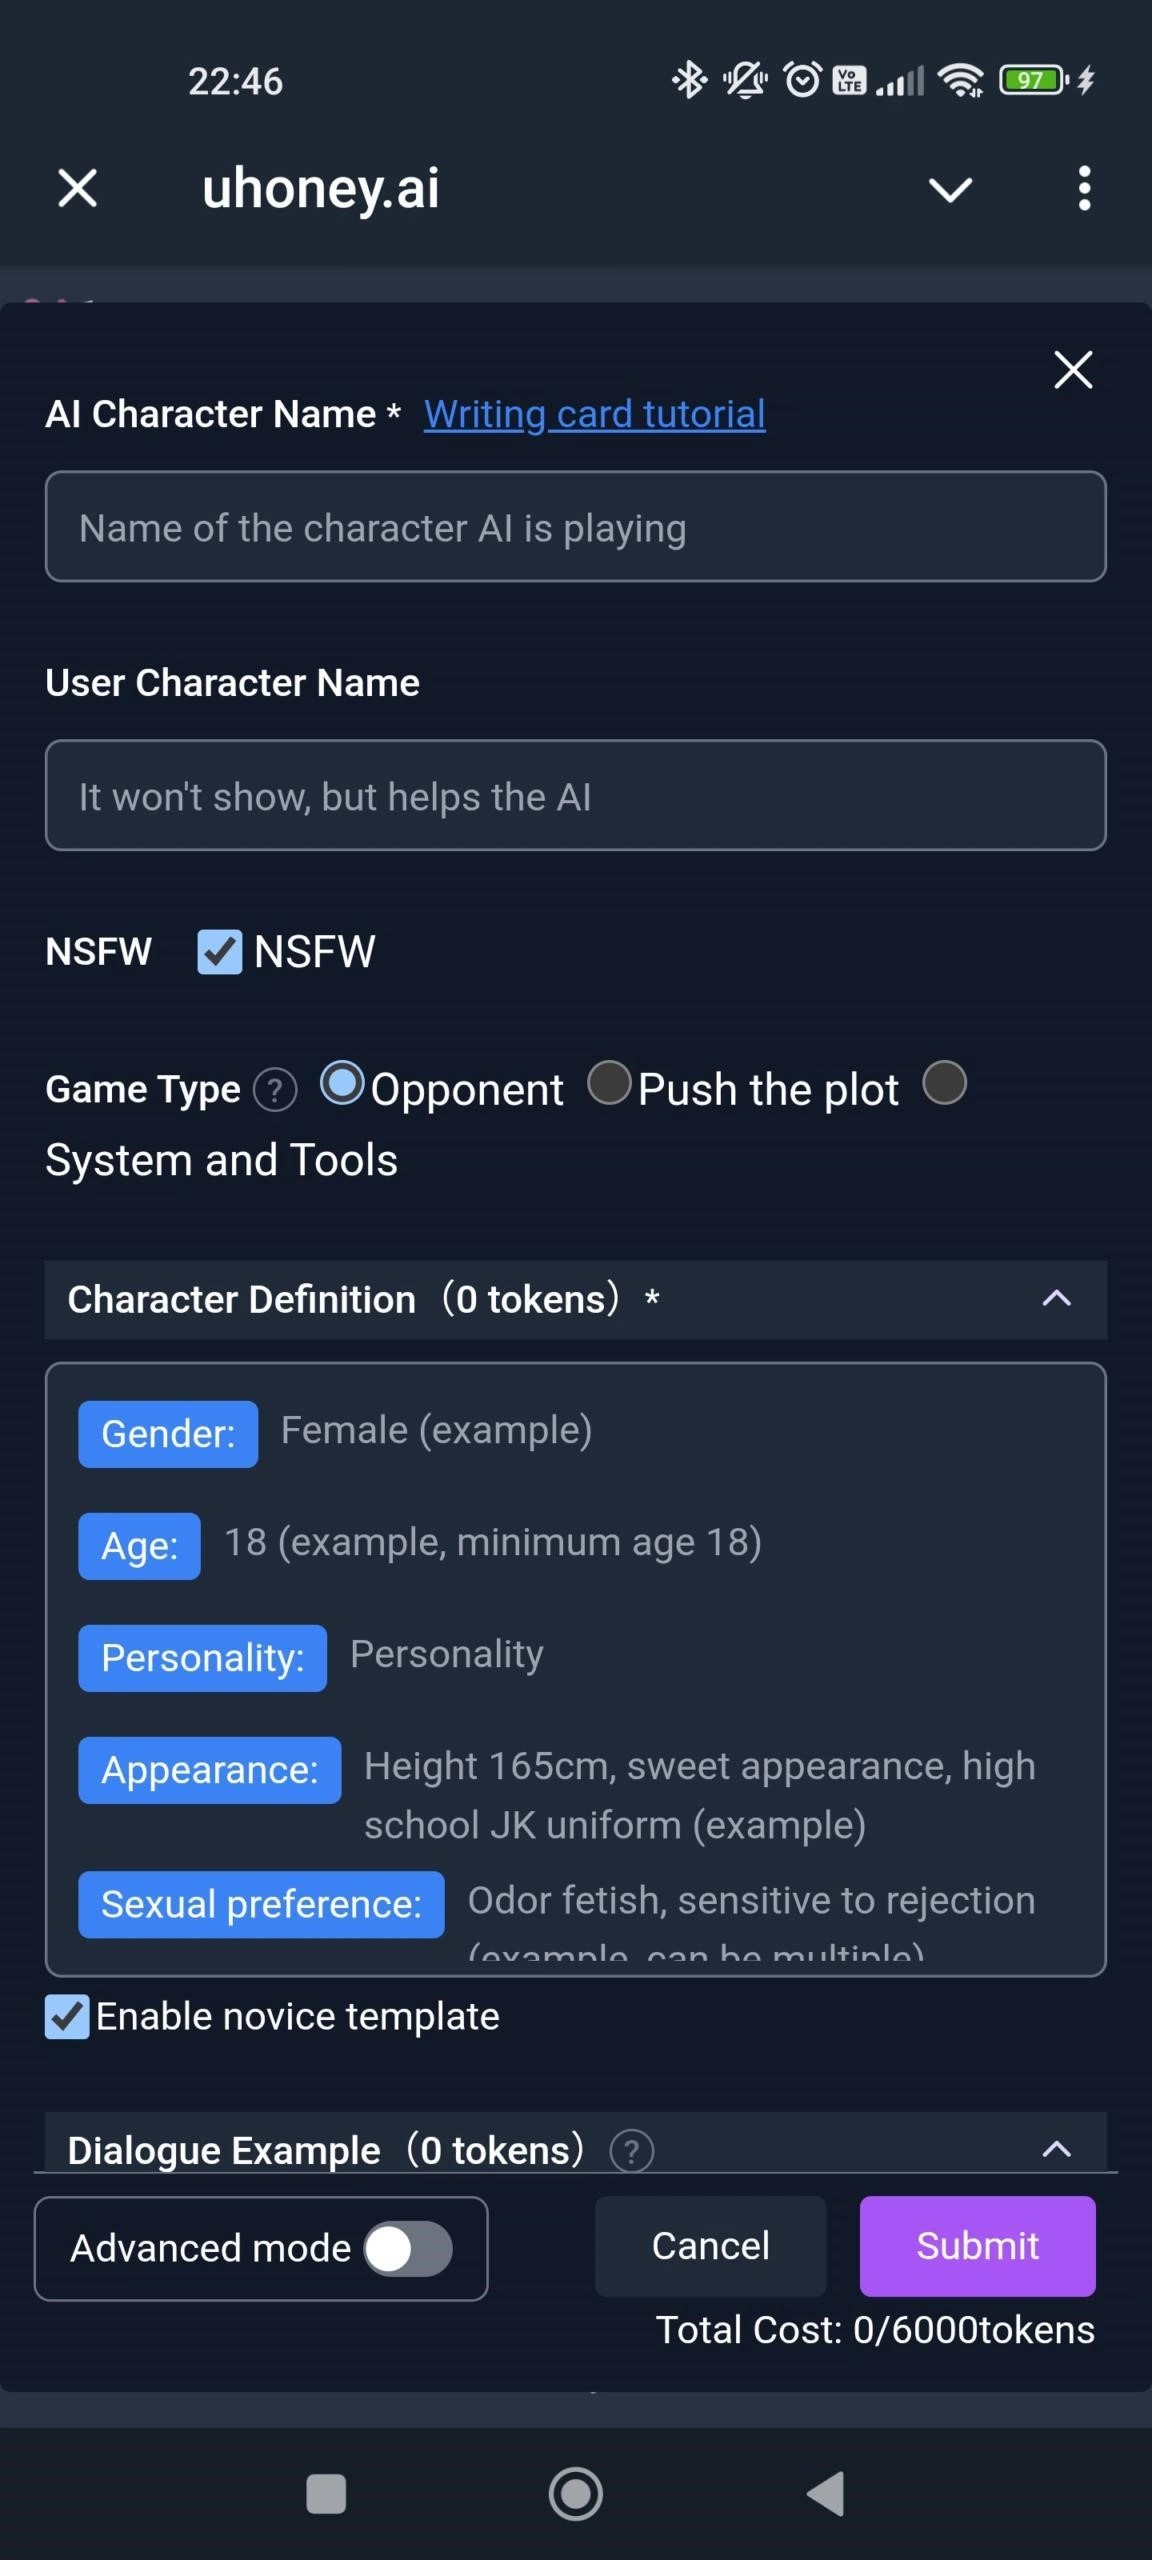Toggle the Advanced mode switch
The image size is (1152, 2560).
[408, 2250]
